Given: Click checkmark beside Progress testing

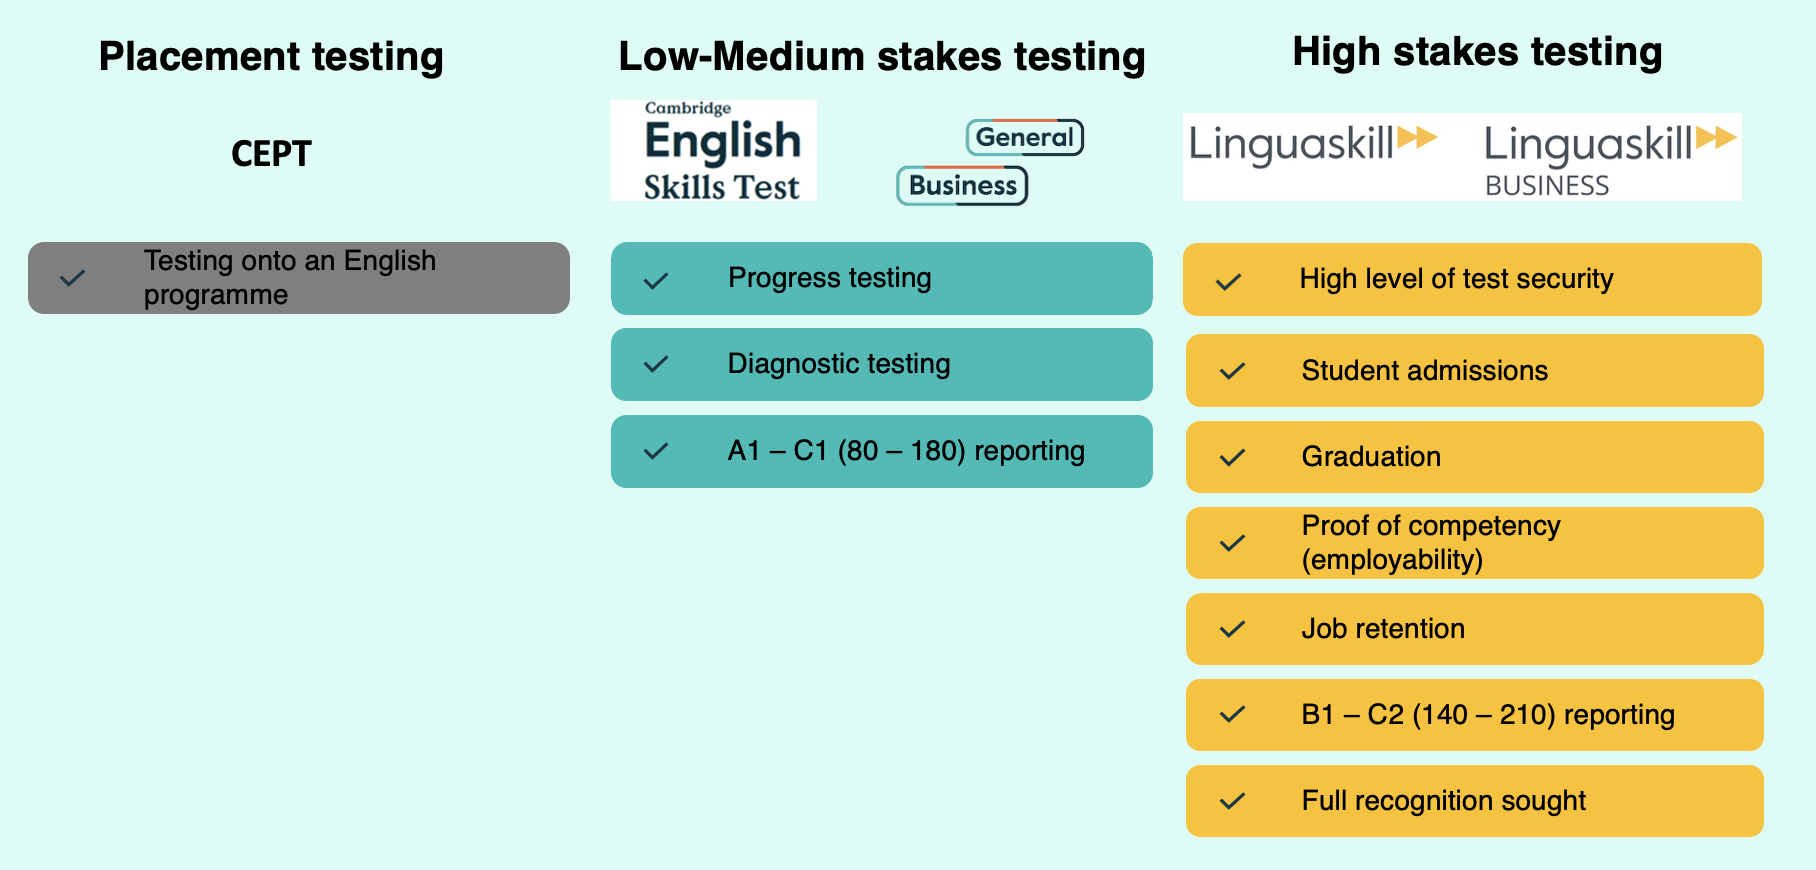Looking at the screenshot, I should [656, 281].
